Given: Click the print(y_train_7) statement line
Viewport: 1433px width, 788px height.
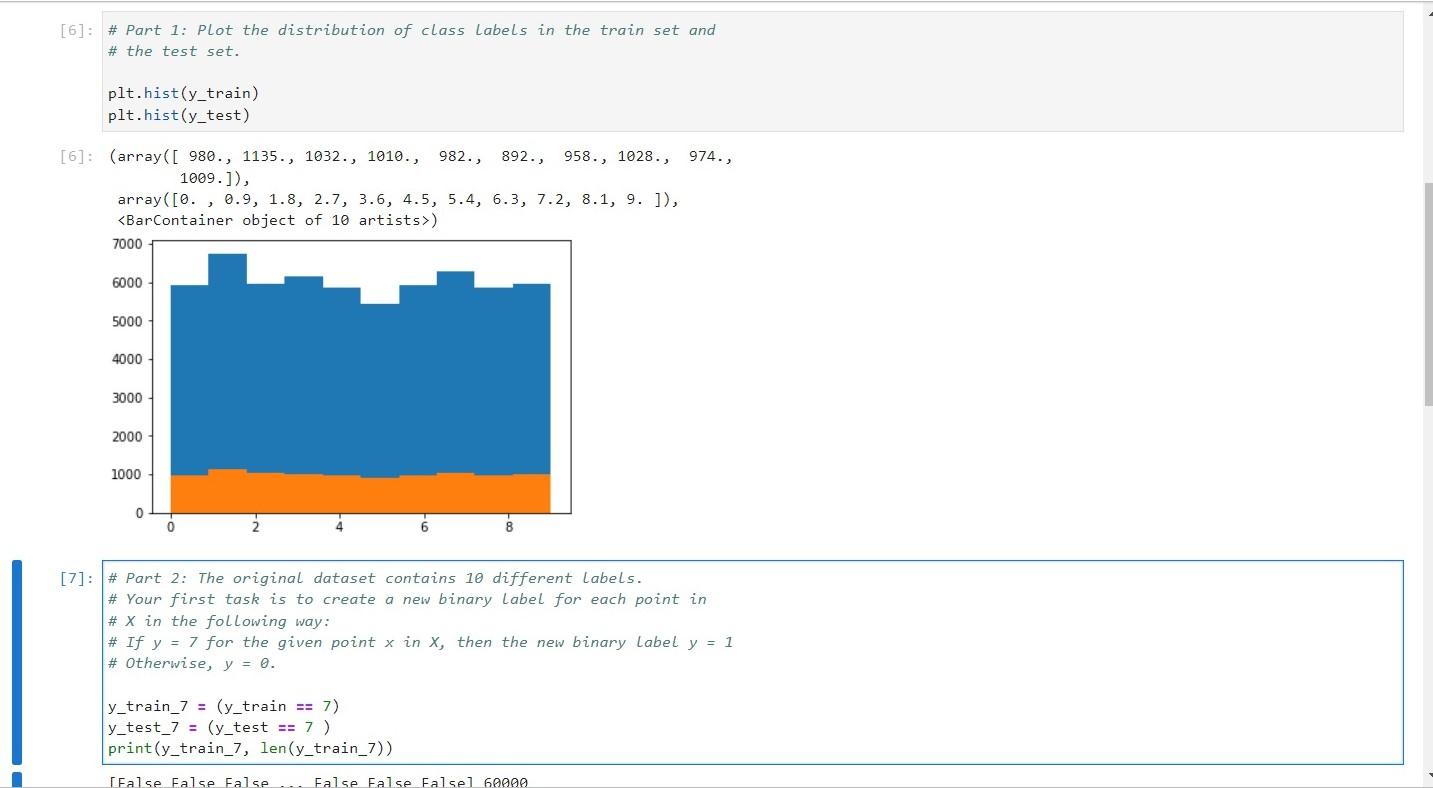Looking at the screenshot, I should (250, 748).
